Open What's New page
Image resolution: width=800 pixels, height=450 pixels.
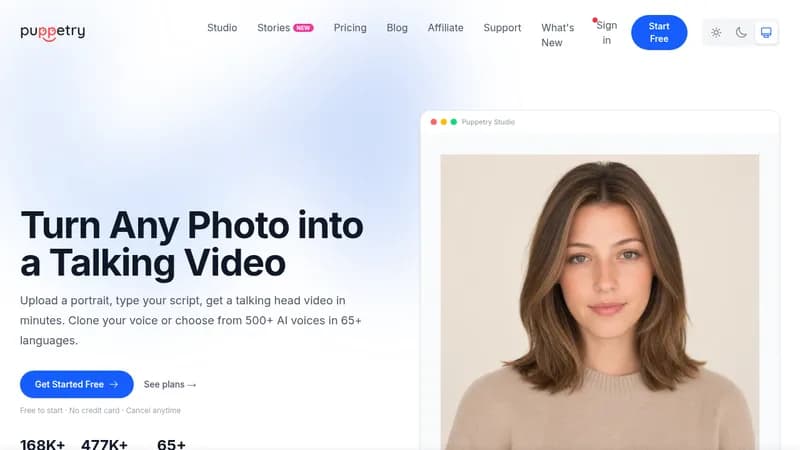557,35
